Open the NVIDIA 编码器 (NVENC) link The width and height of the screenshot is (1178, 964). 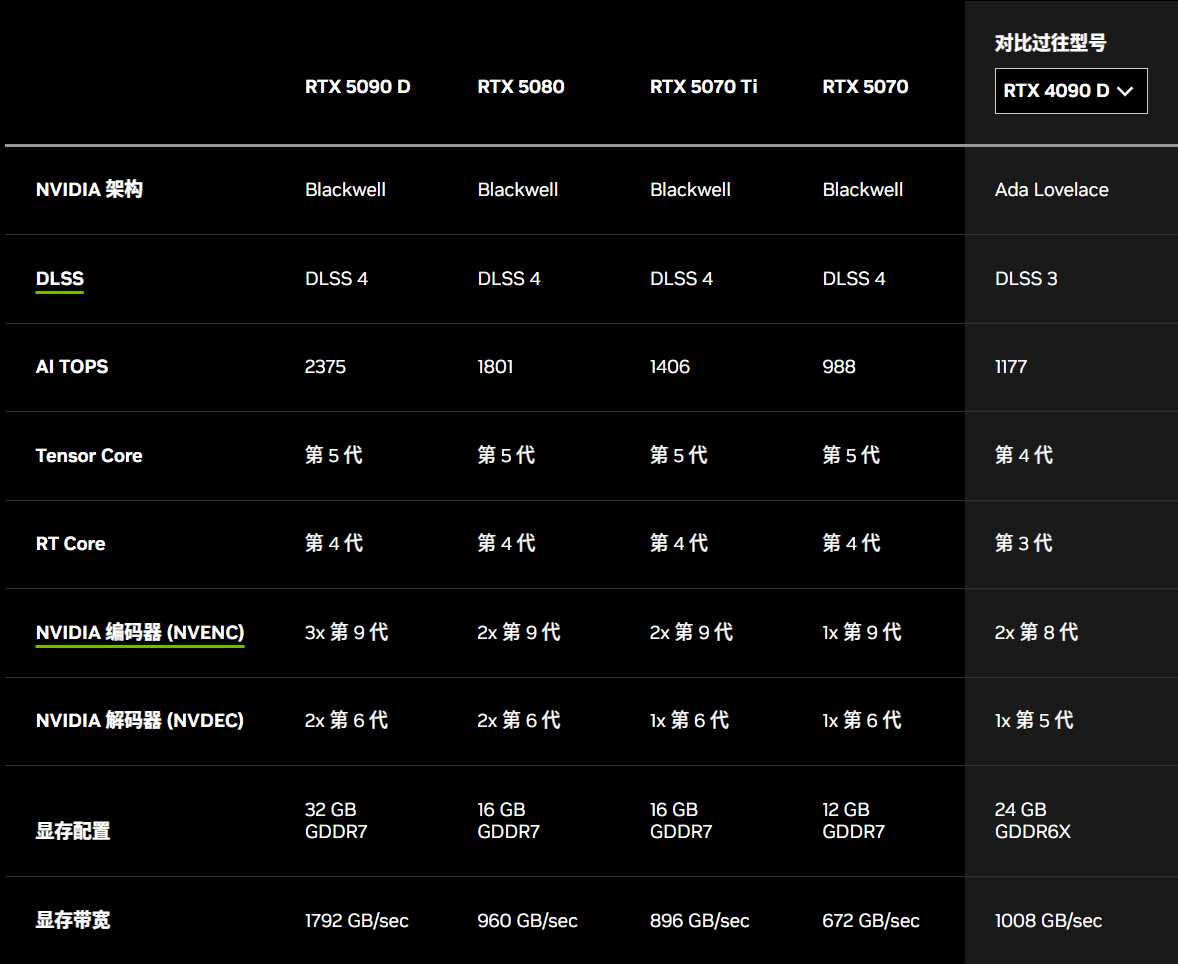pyautogui.click(x=140, y=632)
